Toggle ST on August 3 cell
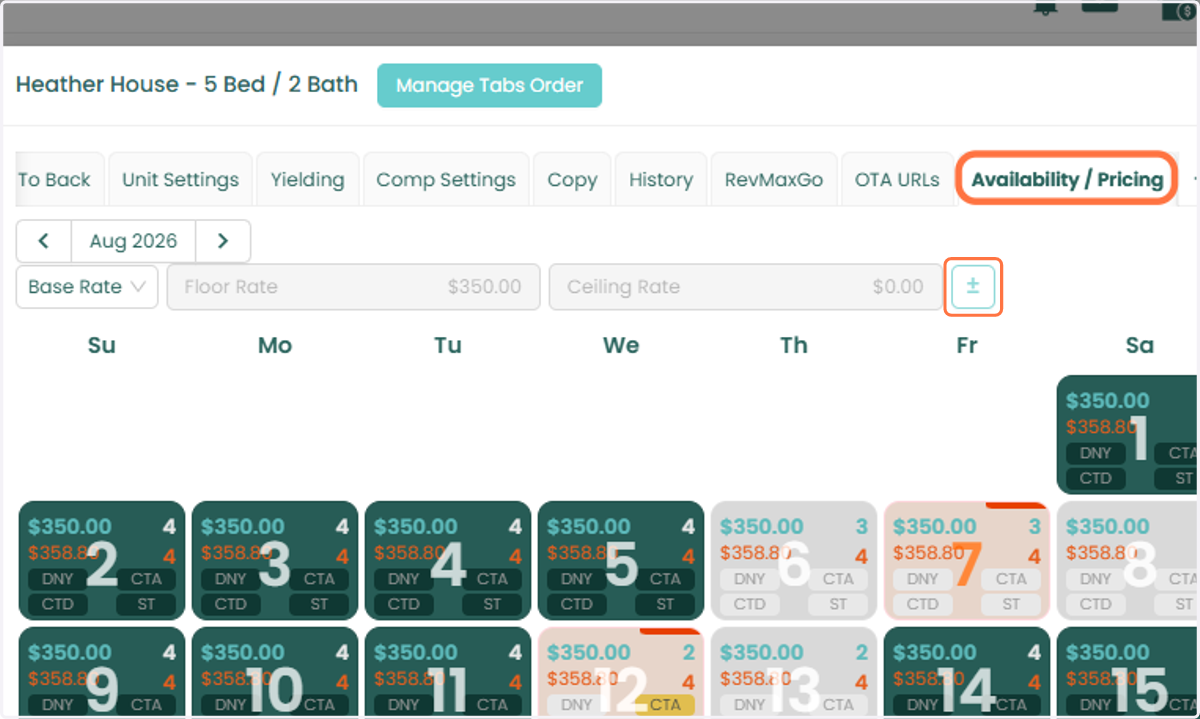 [319, 604]
